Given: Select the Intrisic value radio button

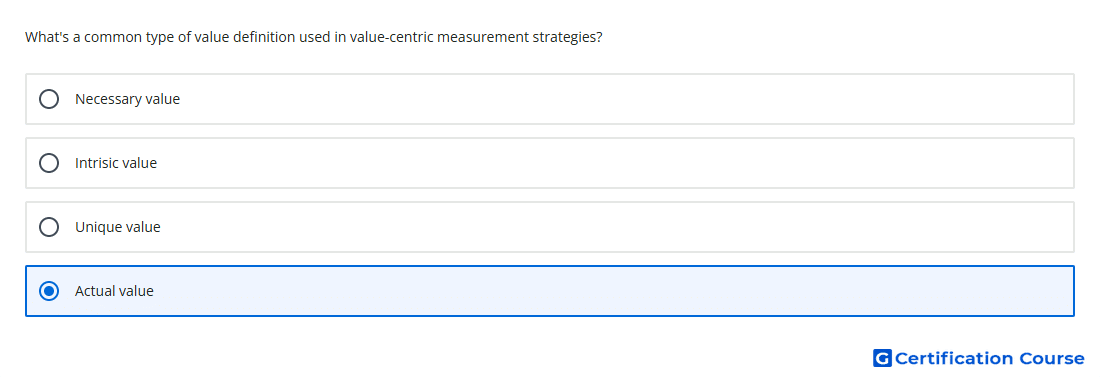Looking at the screenshot, I should tap(49, 163).
